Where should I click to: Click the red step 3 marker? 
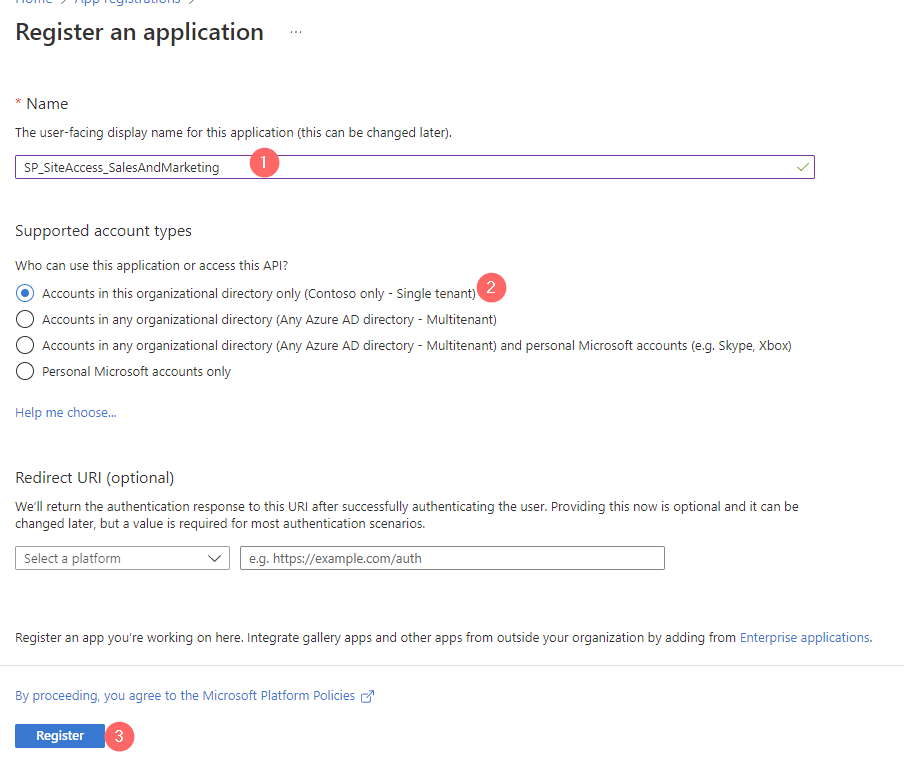pyautogui.click(x=119, y=736)
